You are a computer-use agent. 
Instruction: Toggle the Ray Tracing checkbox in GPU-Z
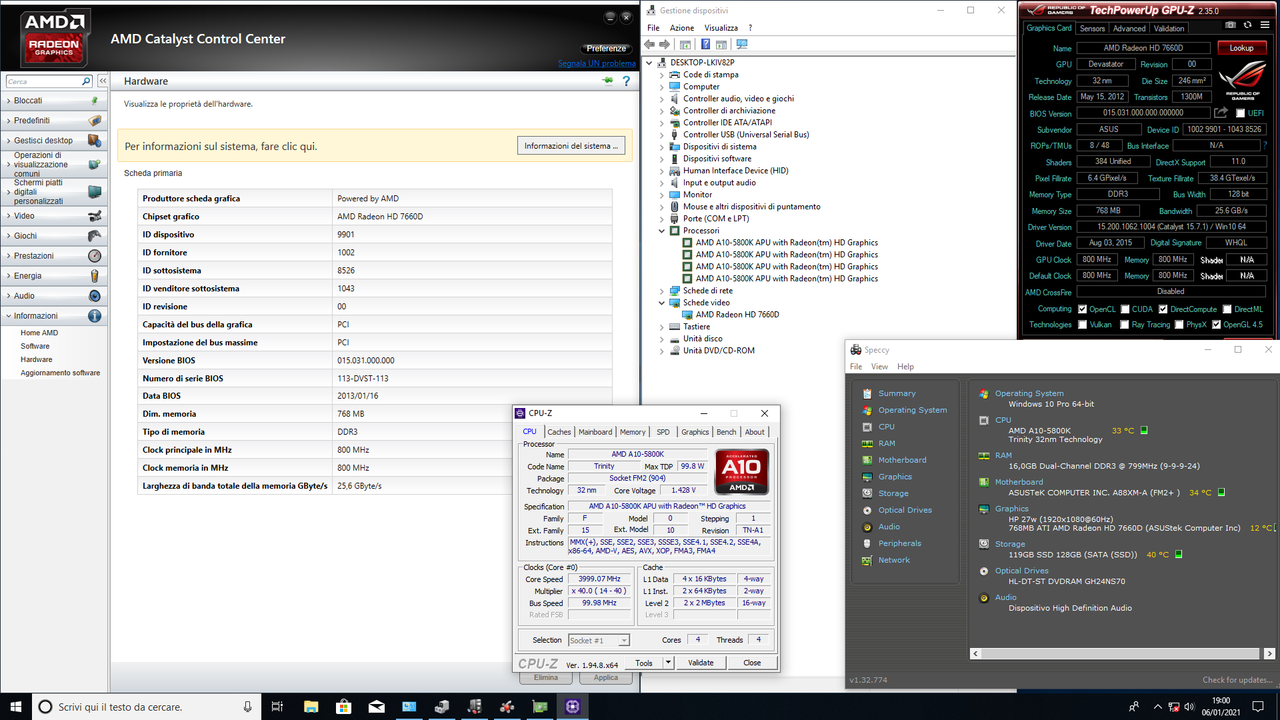pyautogui.click(x=1124, y=325)
